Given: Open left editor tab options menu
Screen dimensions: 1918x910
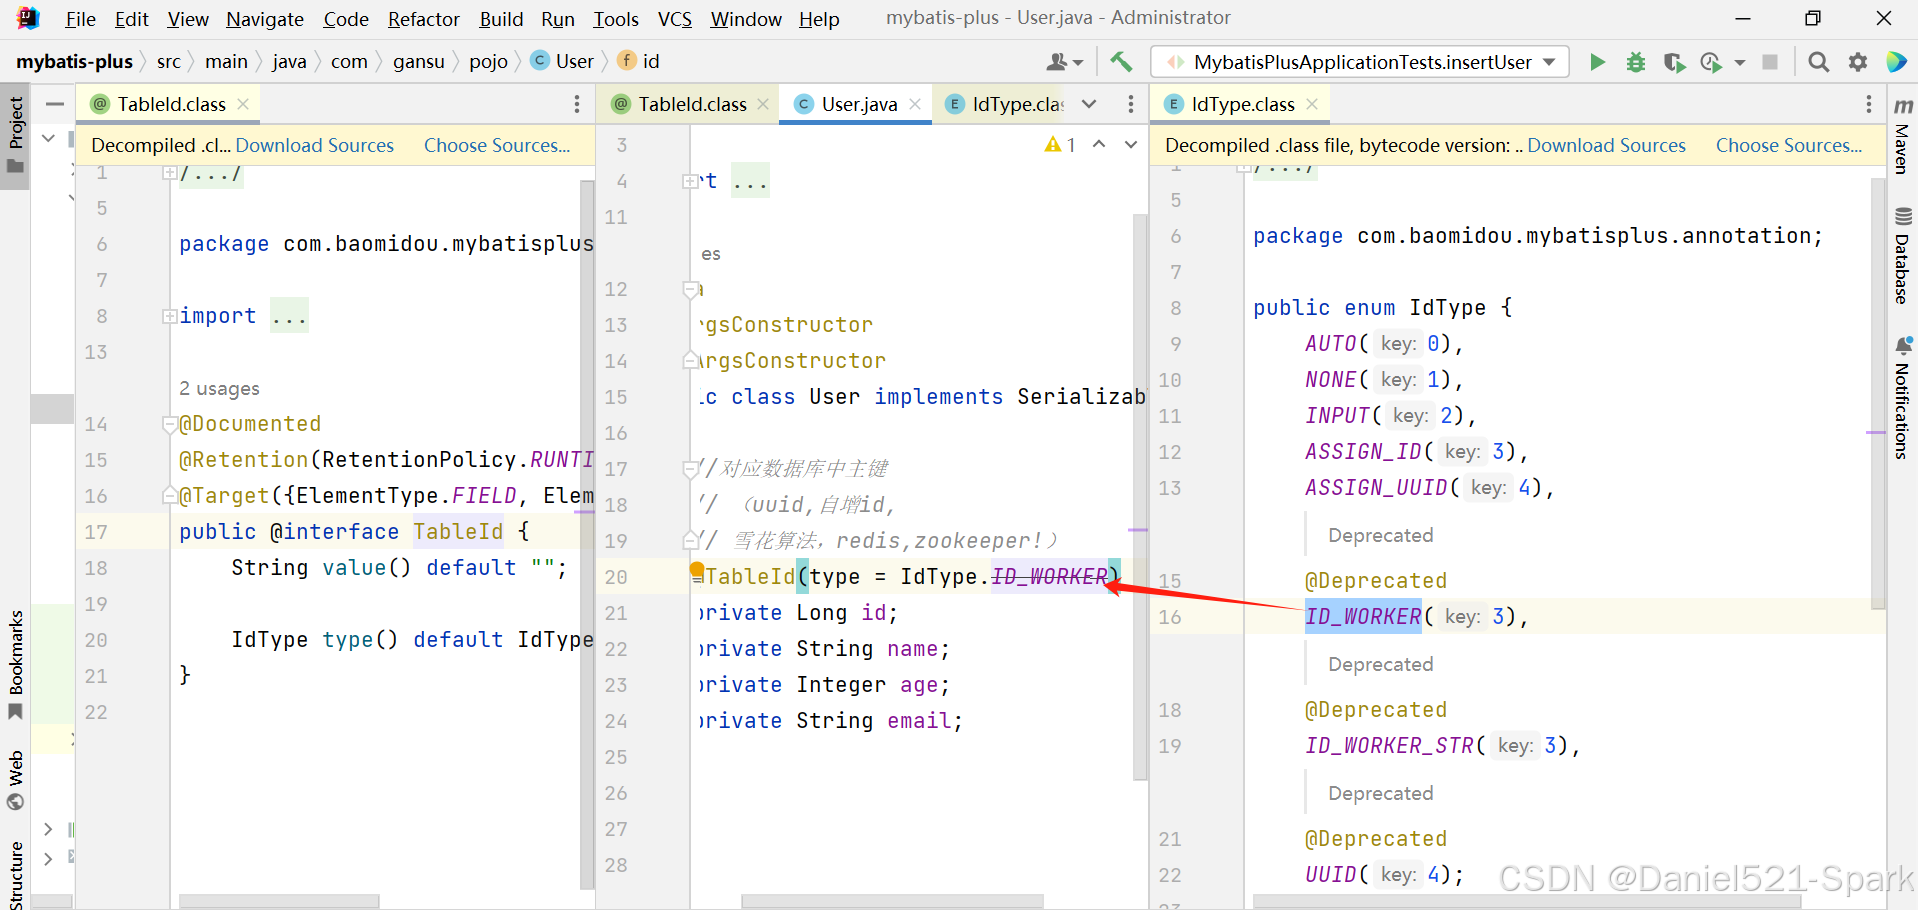Looking at the screenshot, I should point(576,104).
